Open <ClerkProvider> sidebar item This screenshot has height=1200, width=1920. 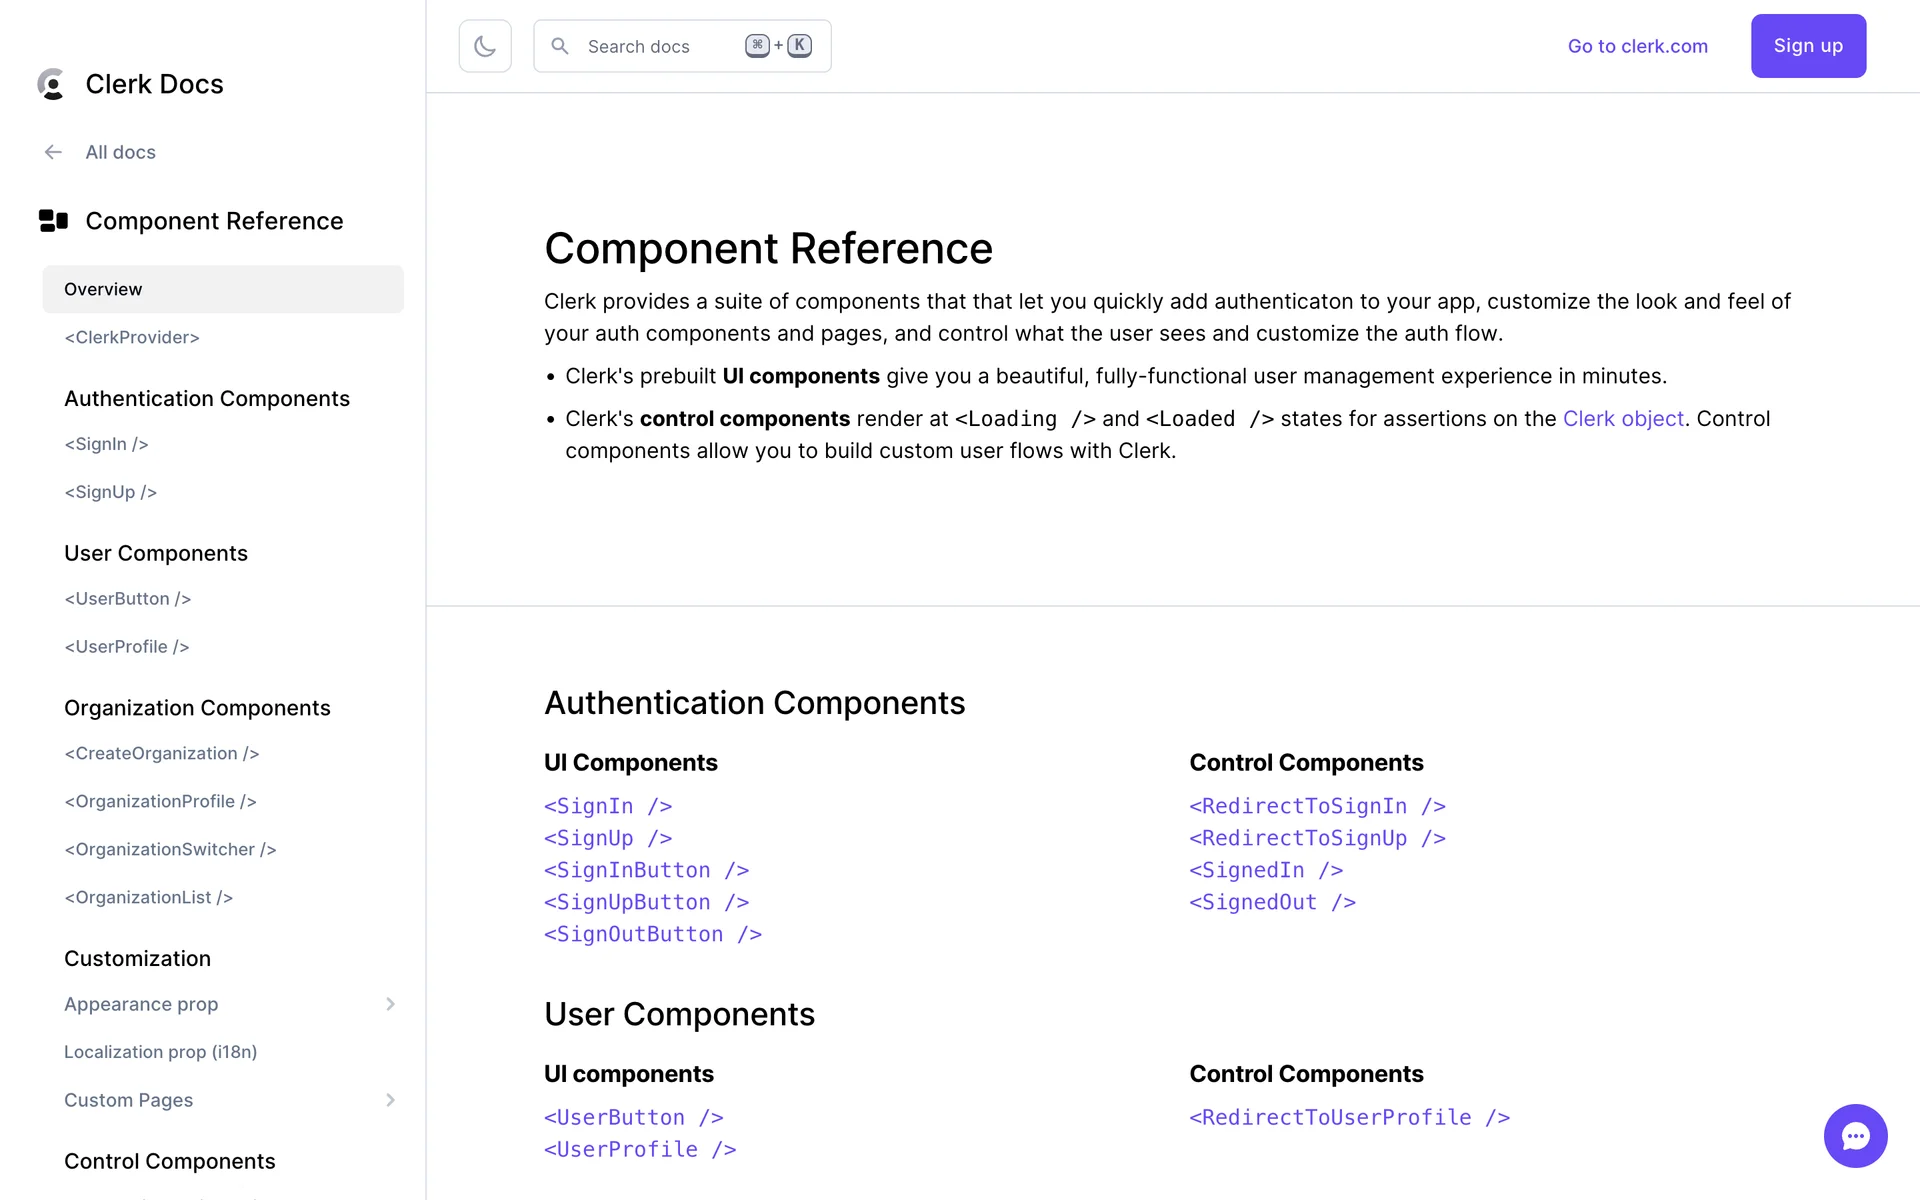pyautogui.click(x=132, y=337)
